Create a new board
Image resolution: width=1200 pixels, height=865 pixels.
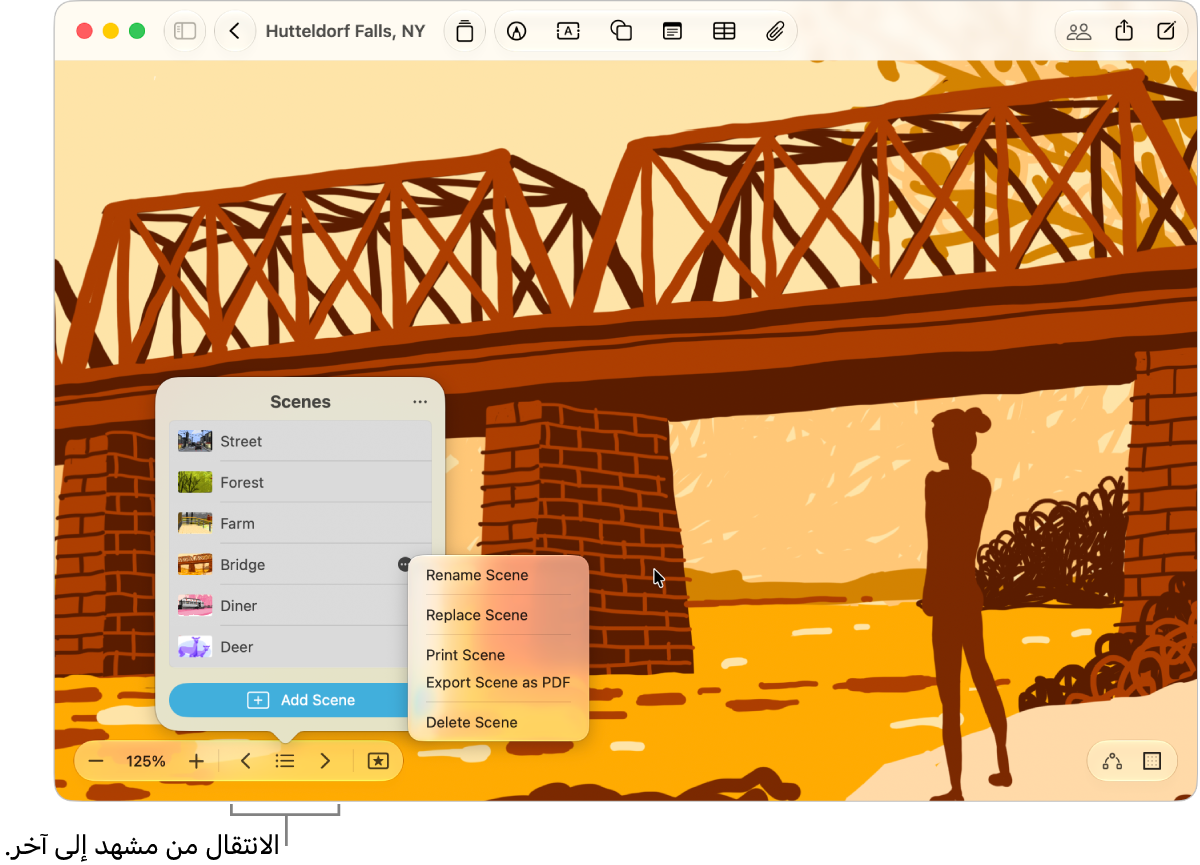(x=1166, y=31)
